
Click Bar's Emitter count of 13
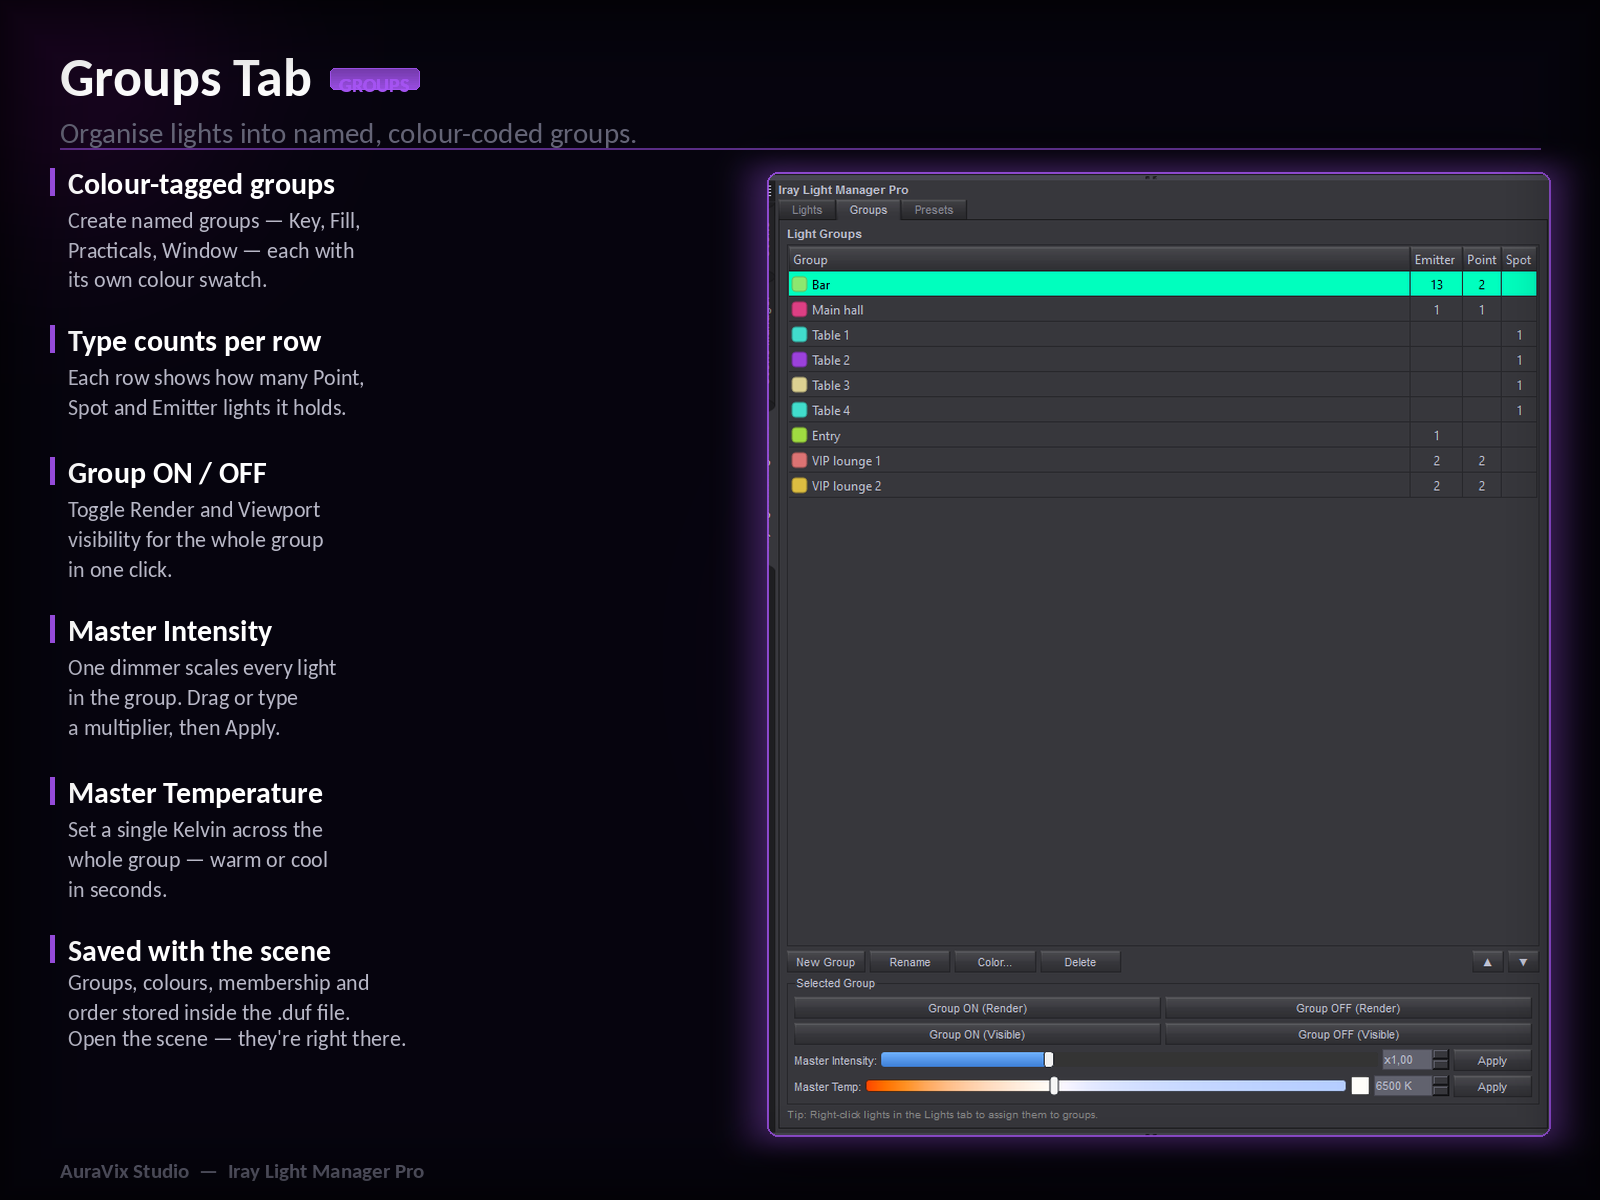[x=1436, y=284]
